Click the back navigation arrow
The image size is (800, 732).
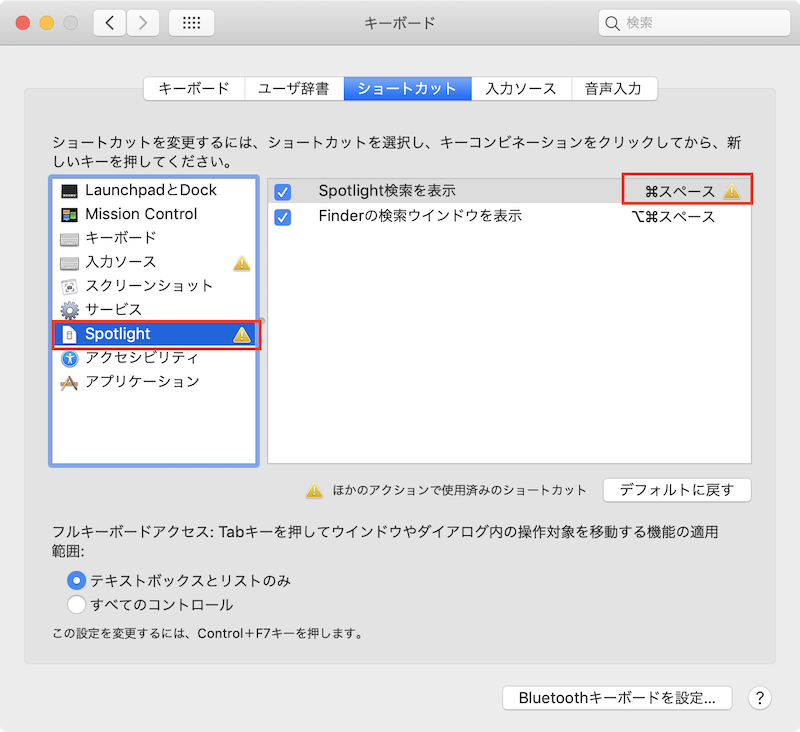coord(109,22)
